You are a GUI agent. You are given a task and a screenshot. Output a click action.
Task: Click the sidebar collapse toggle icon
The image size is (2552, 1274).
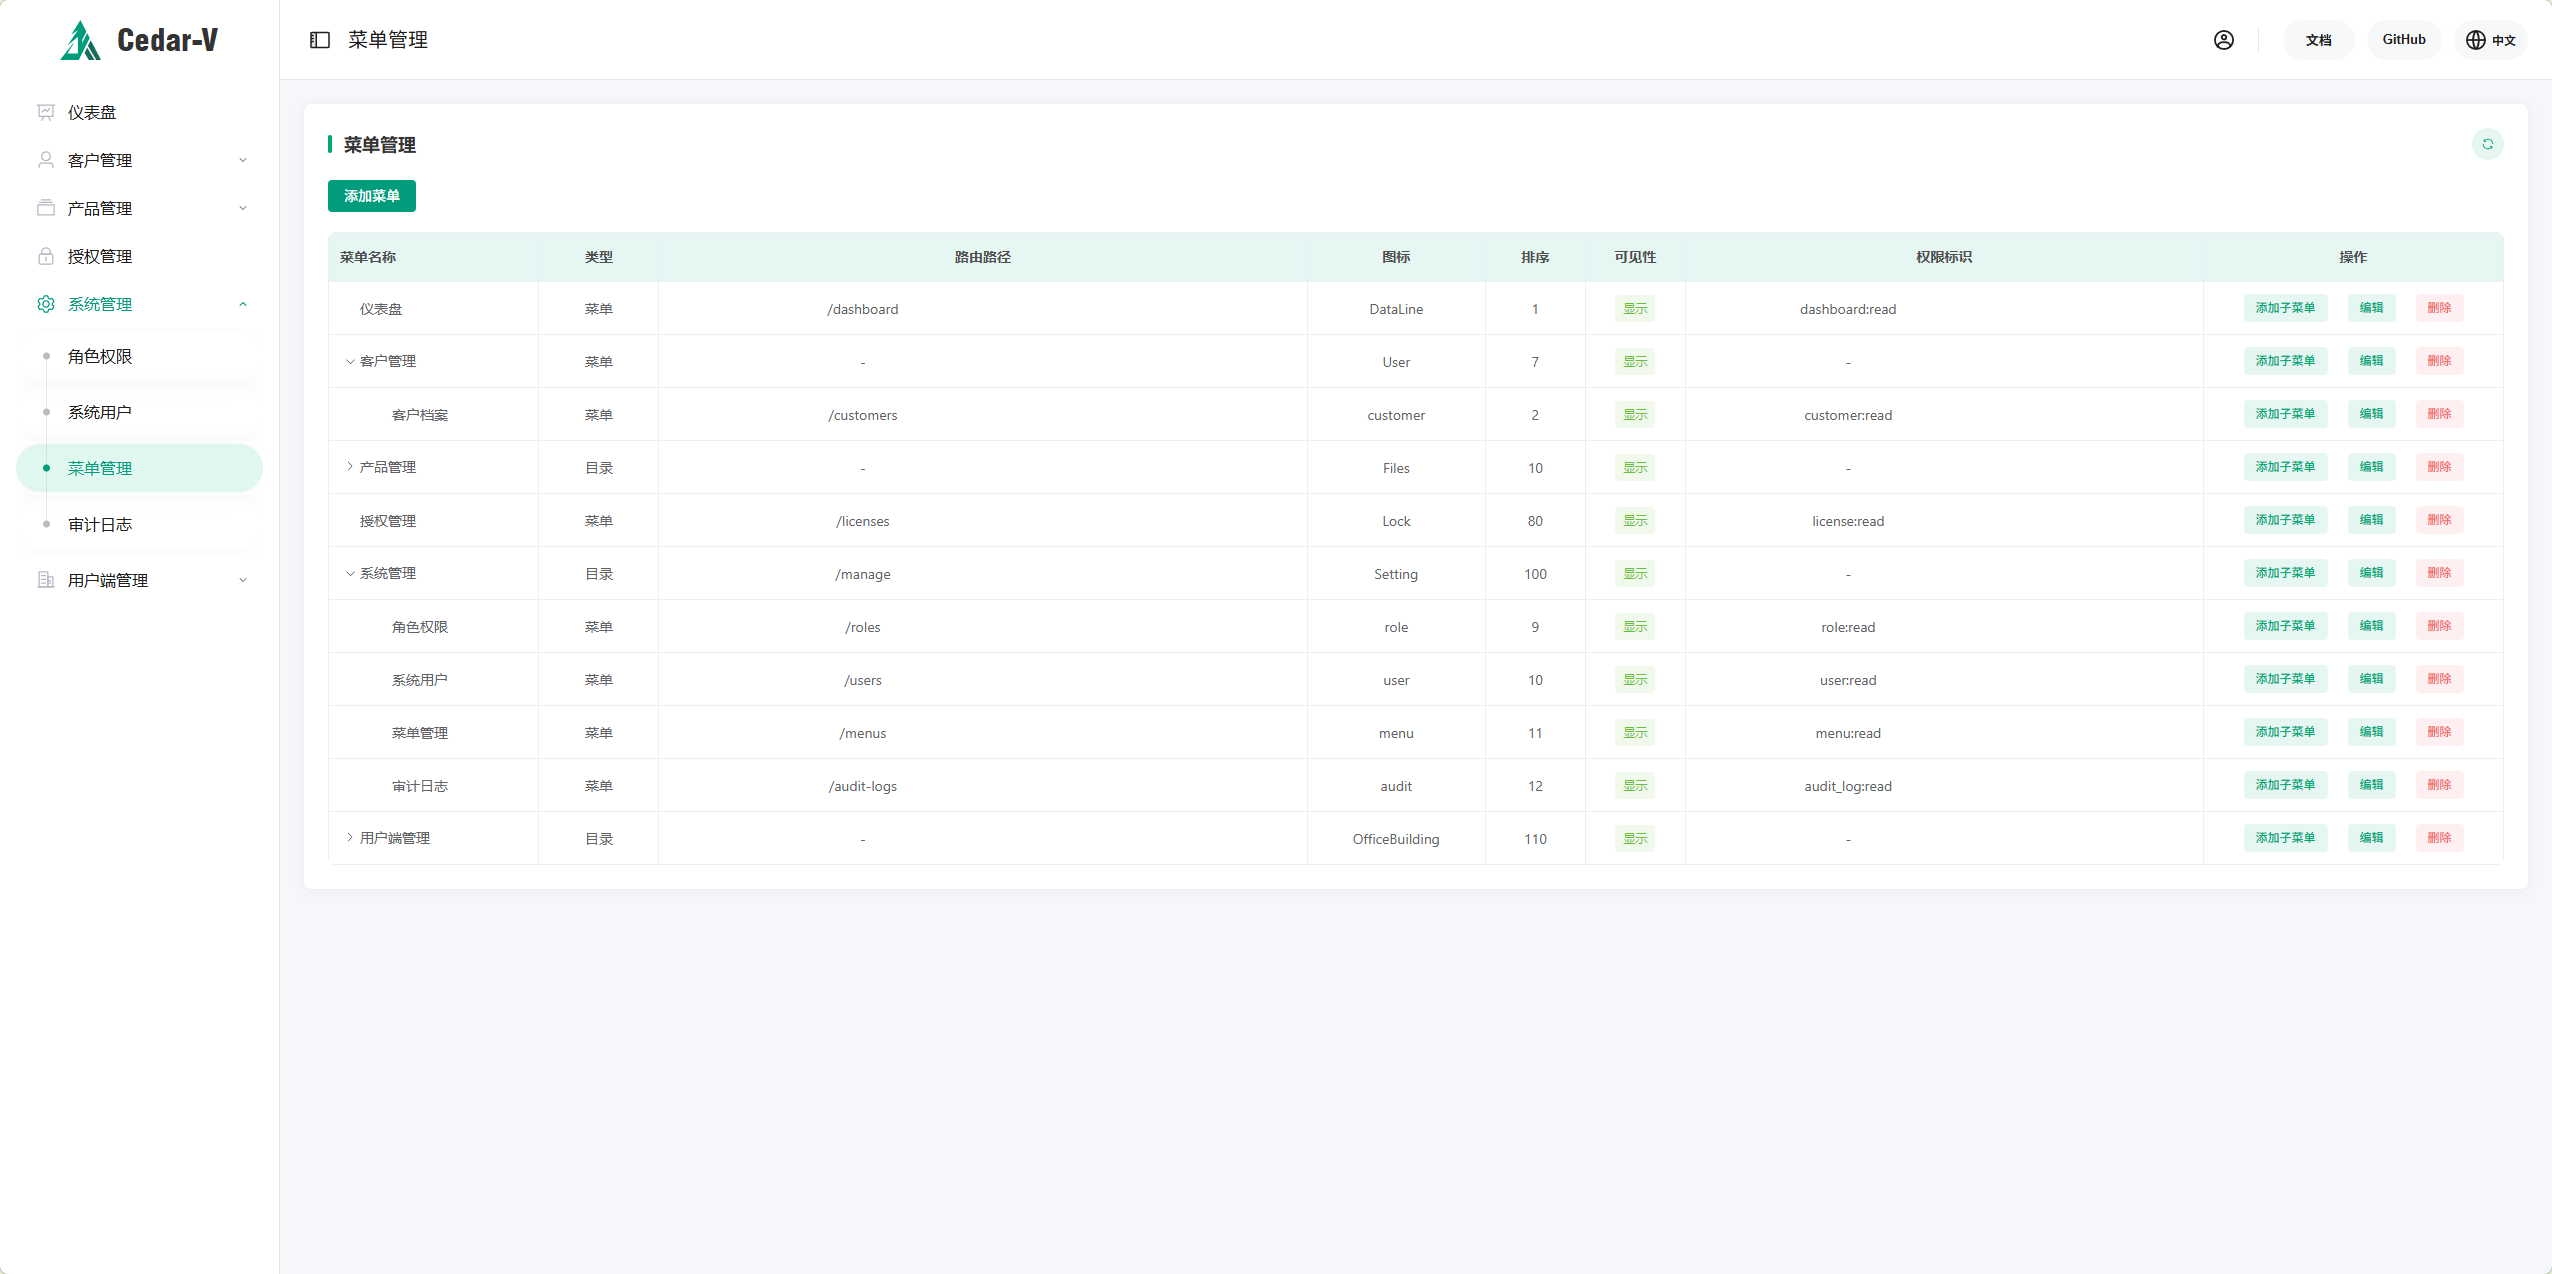320,40
